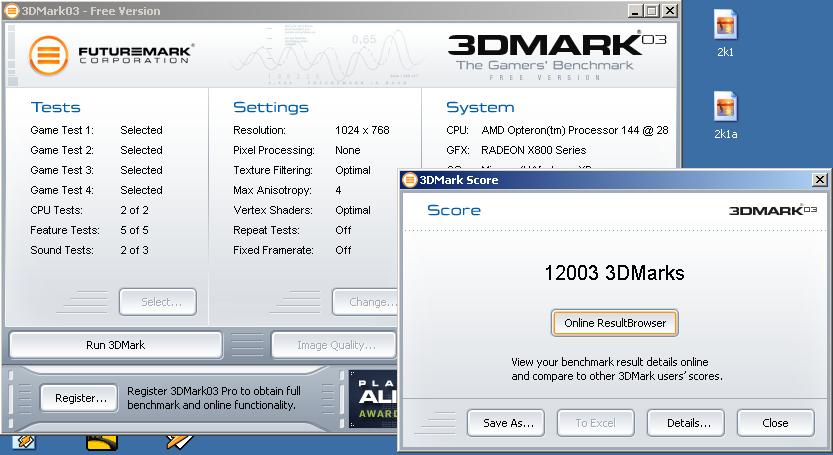
Task: Click the Texture Filtering label
Action: pyautogui.click(x=273, y=170)
